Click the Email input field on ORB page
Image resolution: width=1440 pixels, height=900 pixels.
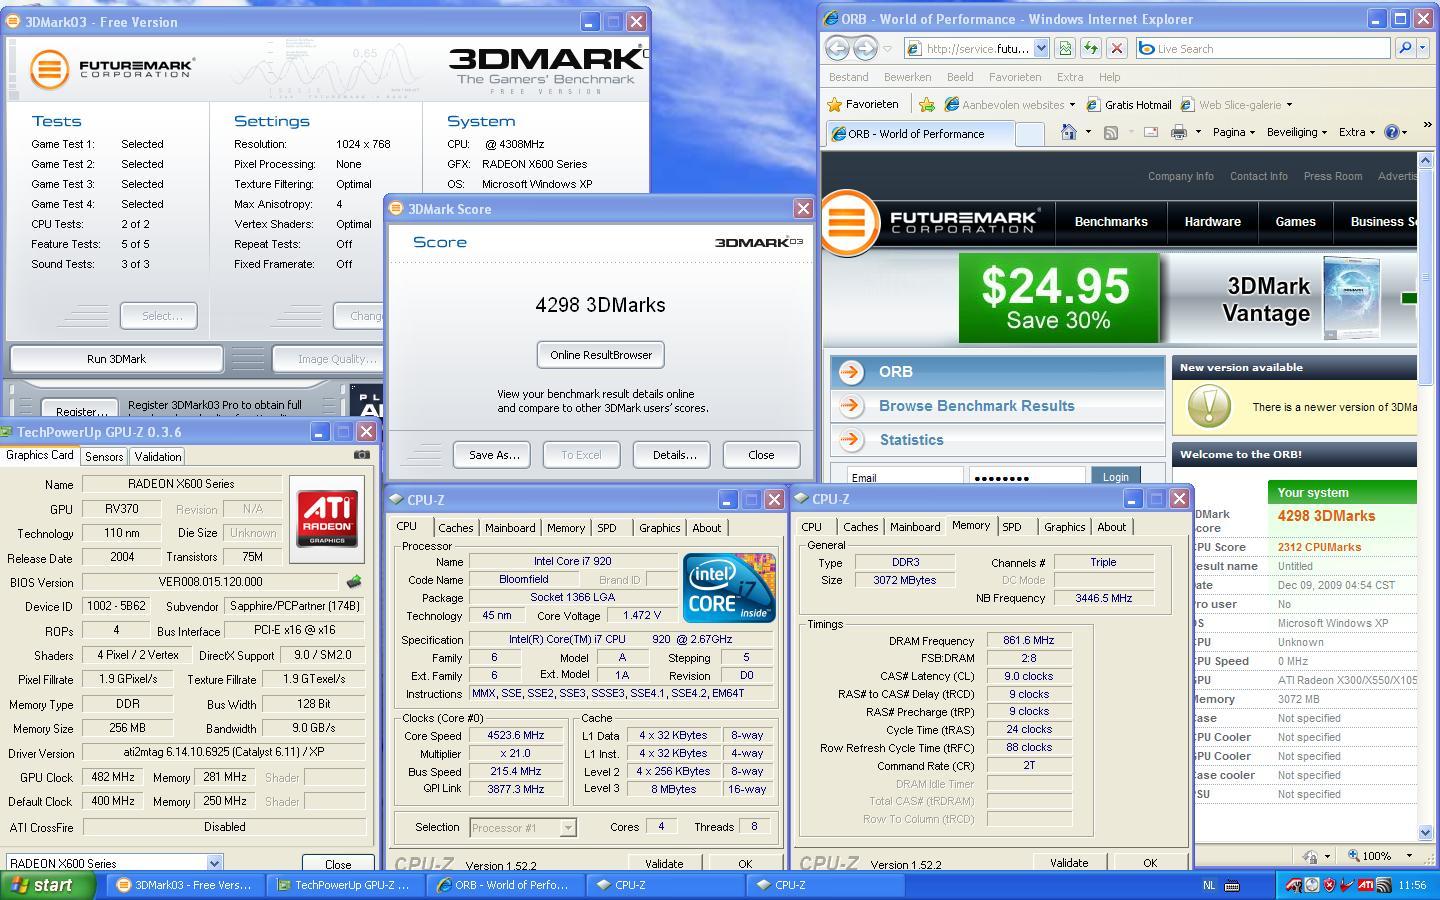pos(905,477)
